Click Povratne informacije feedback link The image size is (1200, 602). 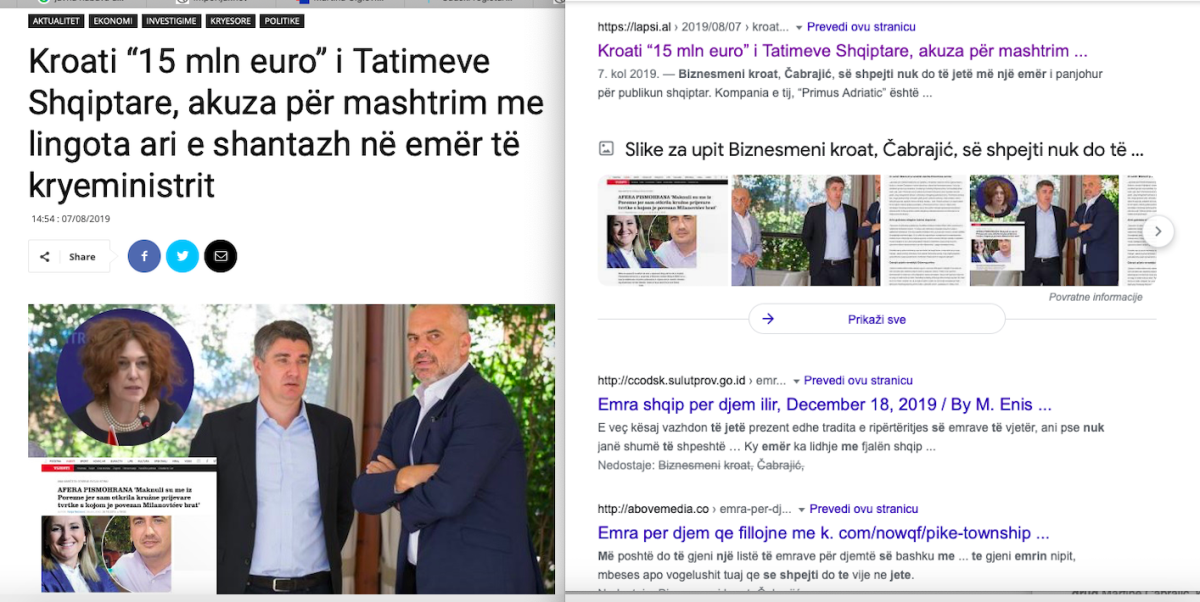coord(1095,297)
